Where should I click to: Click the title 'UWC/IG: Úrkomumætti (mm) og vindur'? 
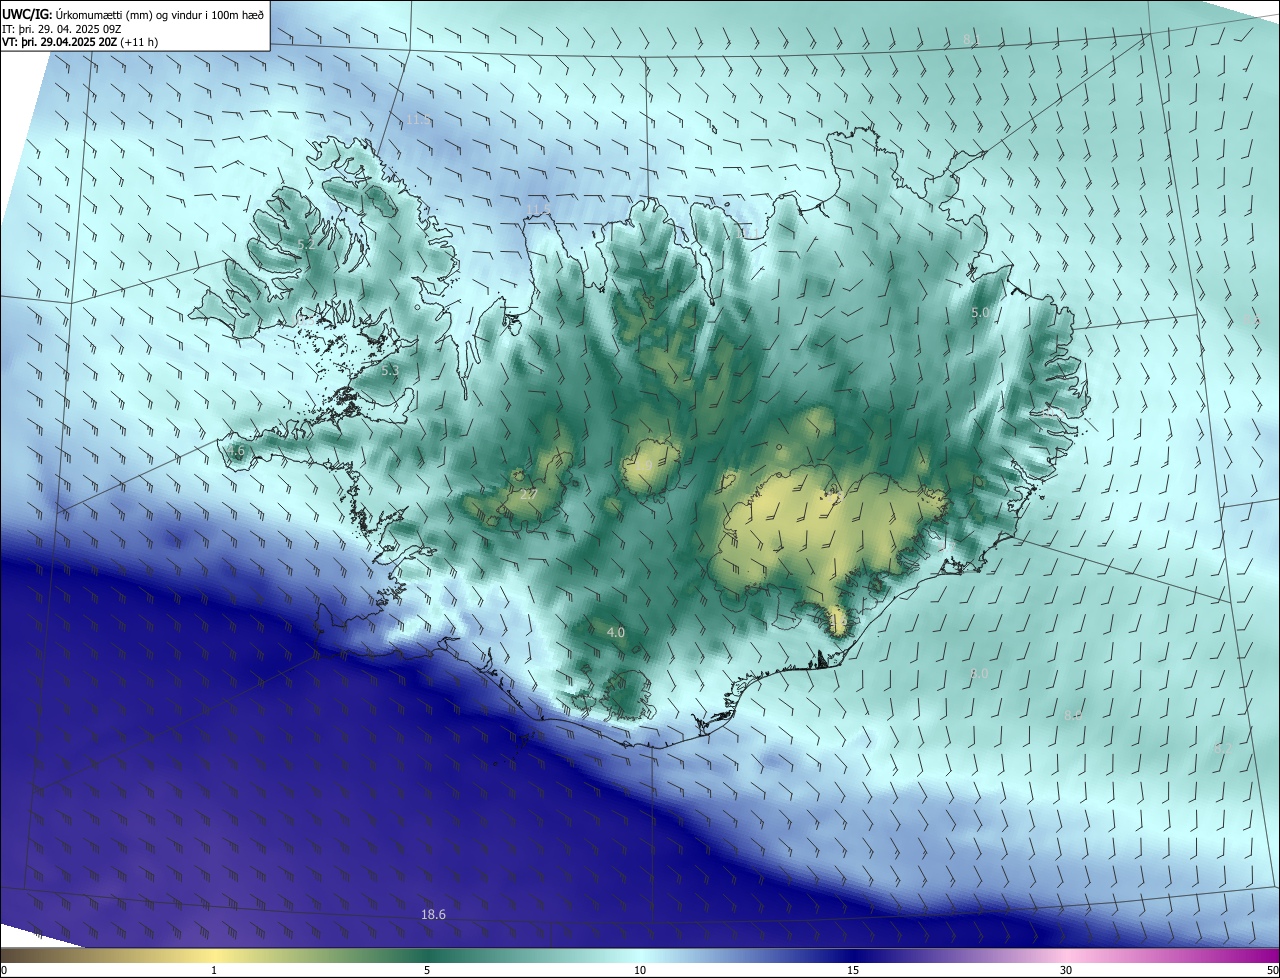[x=133, y=13]
